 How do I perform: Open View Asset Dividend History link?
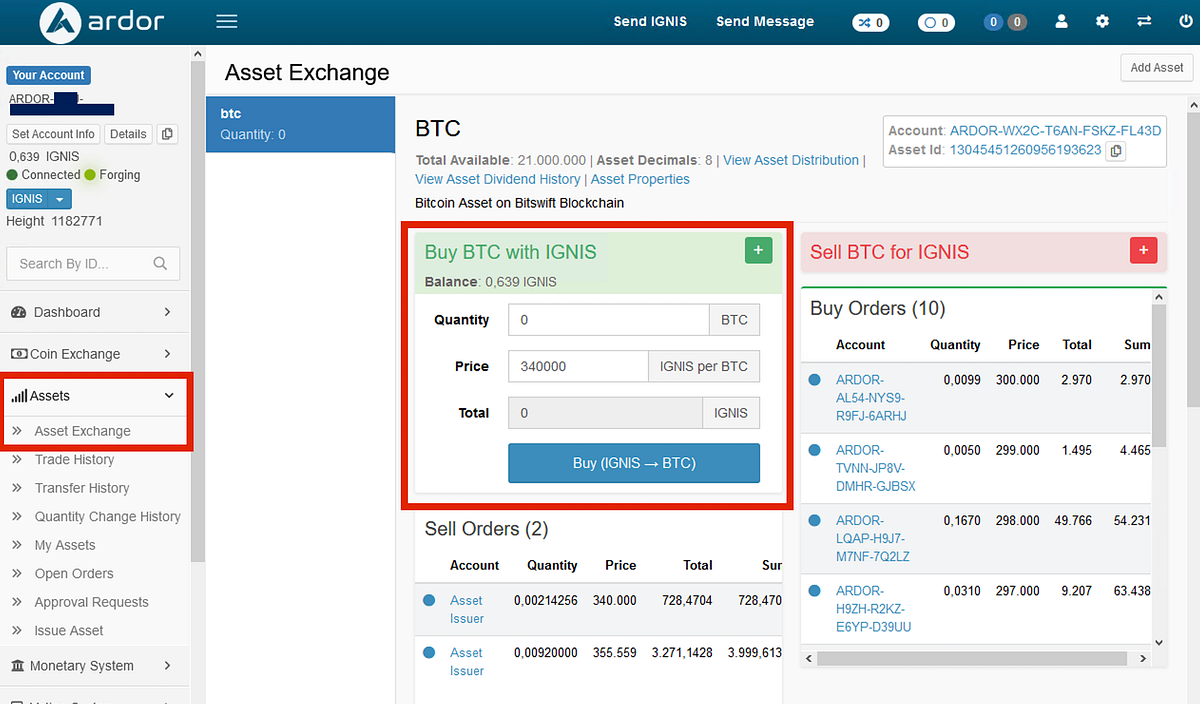click(x=498, y=179)
